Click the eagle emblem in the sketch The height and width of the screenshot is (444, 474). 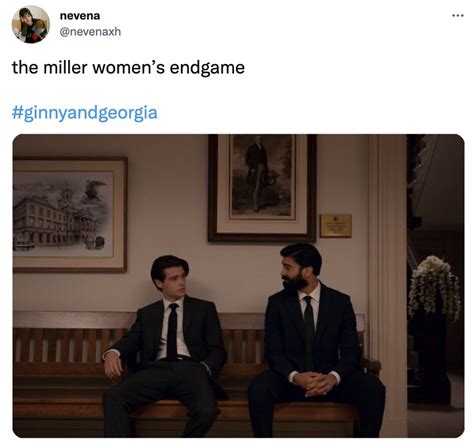(x=94, y=190)
